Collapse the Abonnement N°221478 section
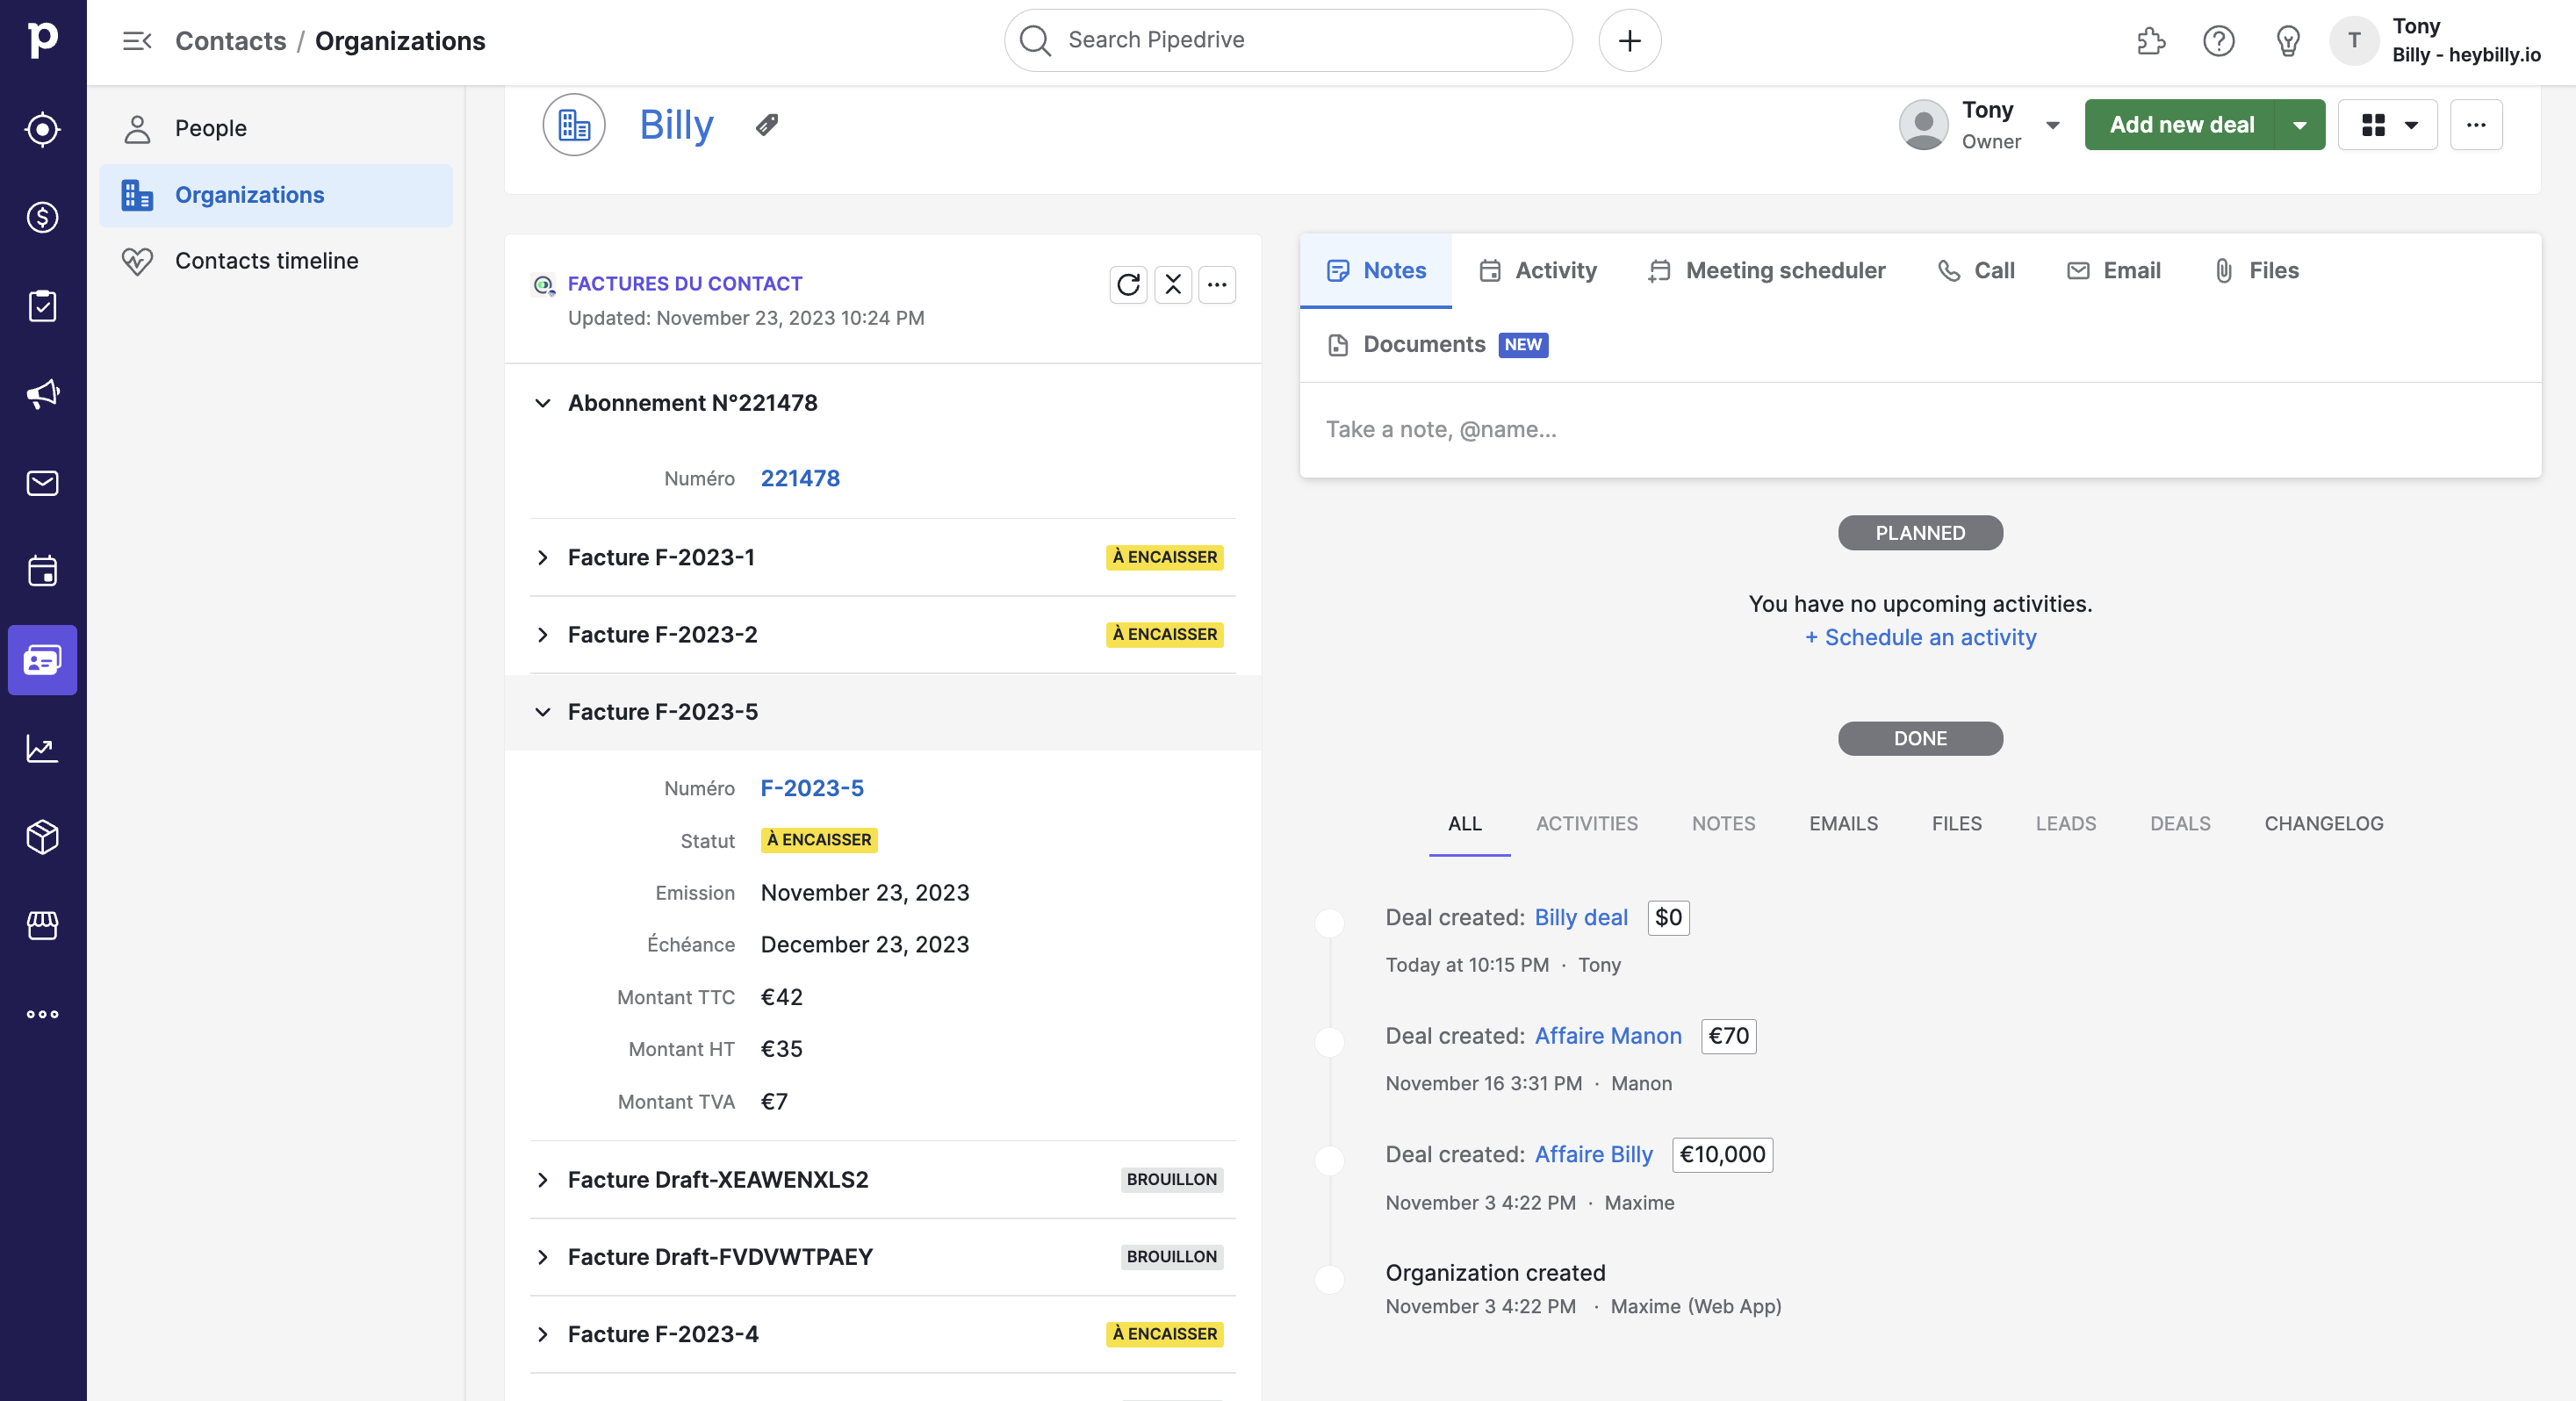The image size is (2576, 1401). [543, 403]
